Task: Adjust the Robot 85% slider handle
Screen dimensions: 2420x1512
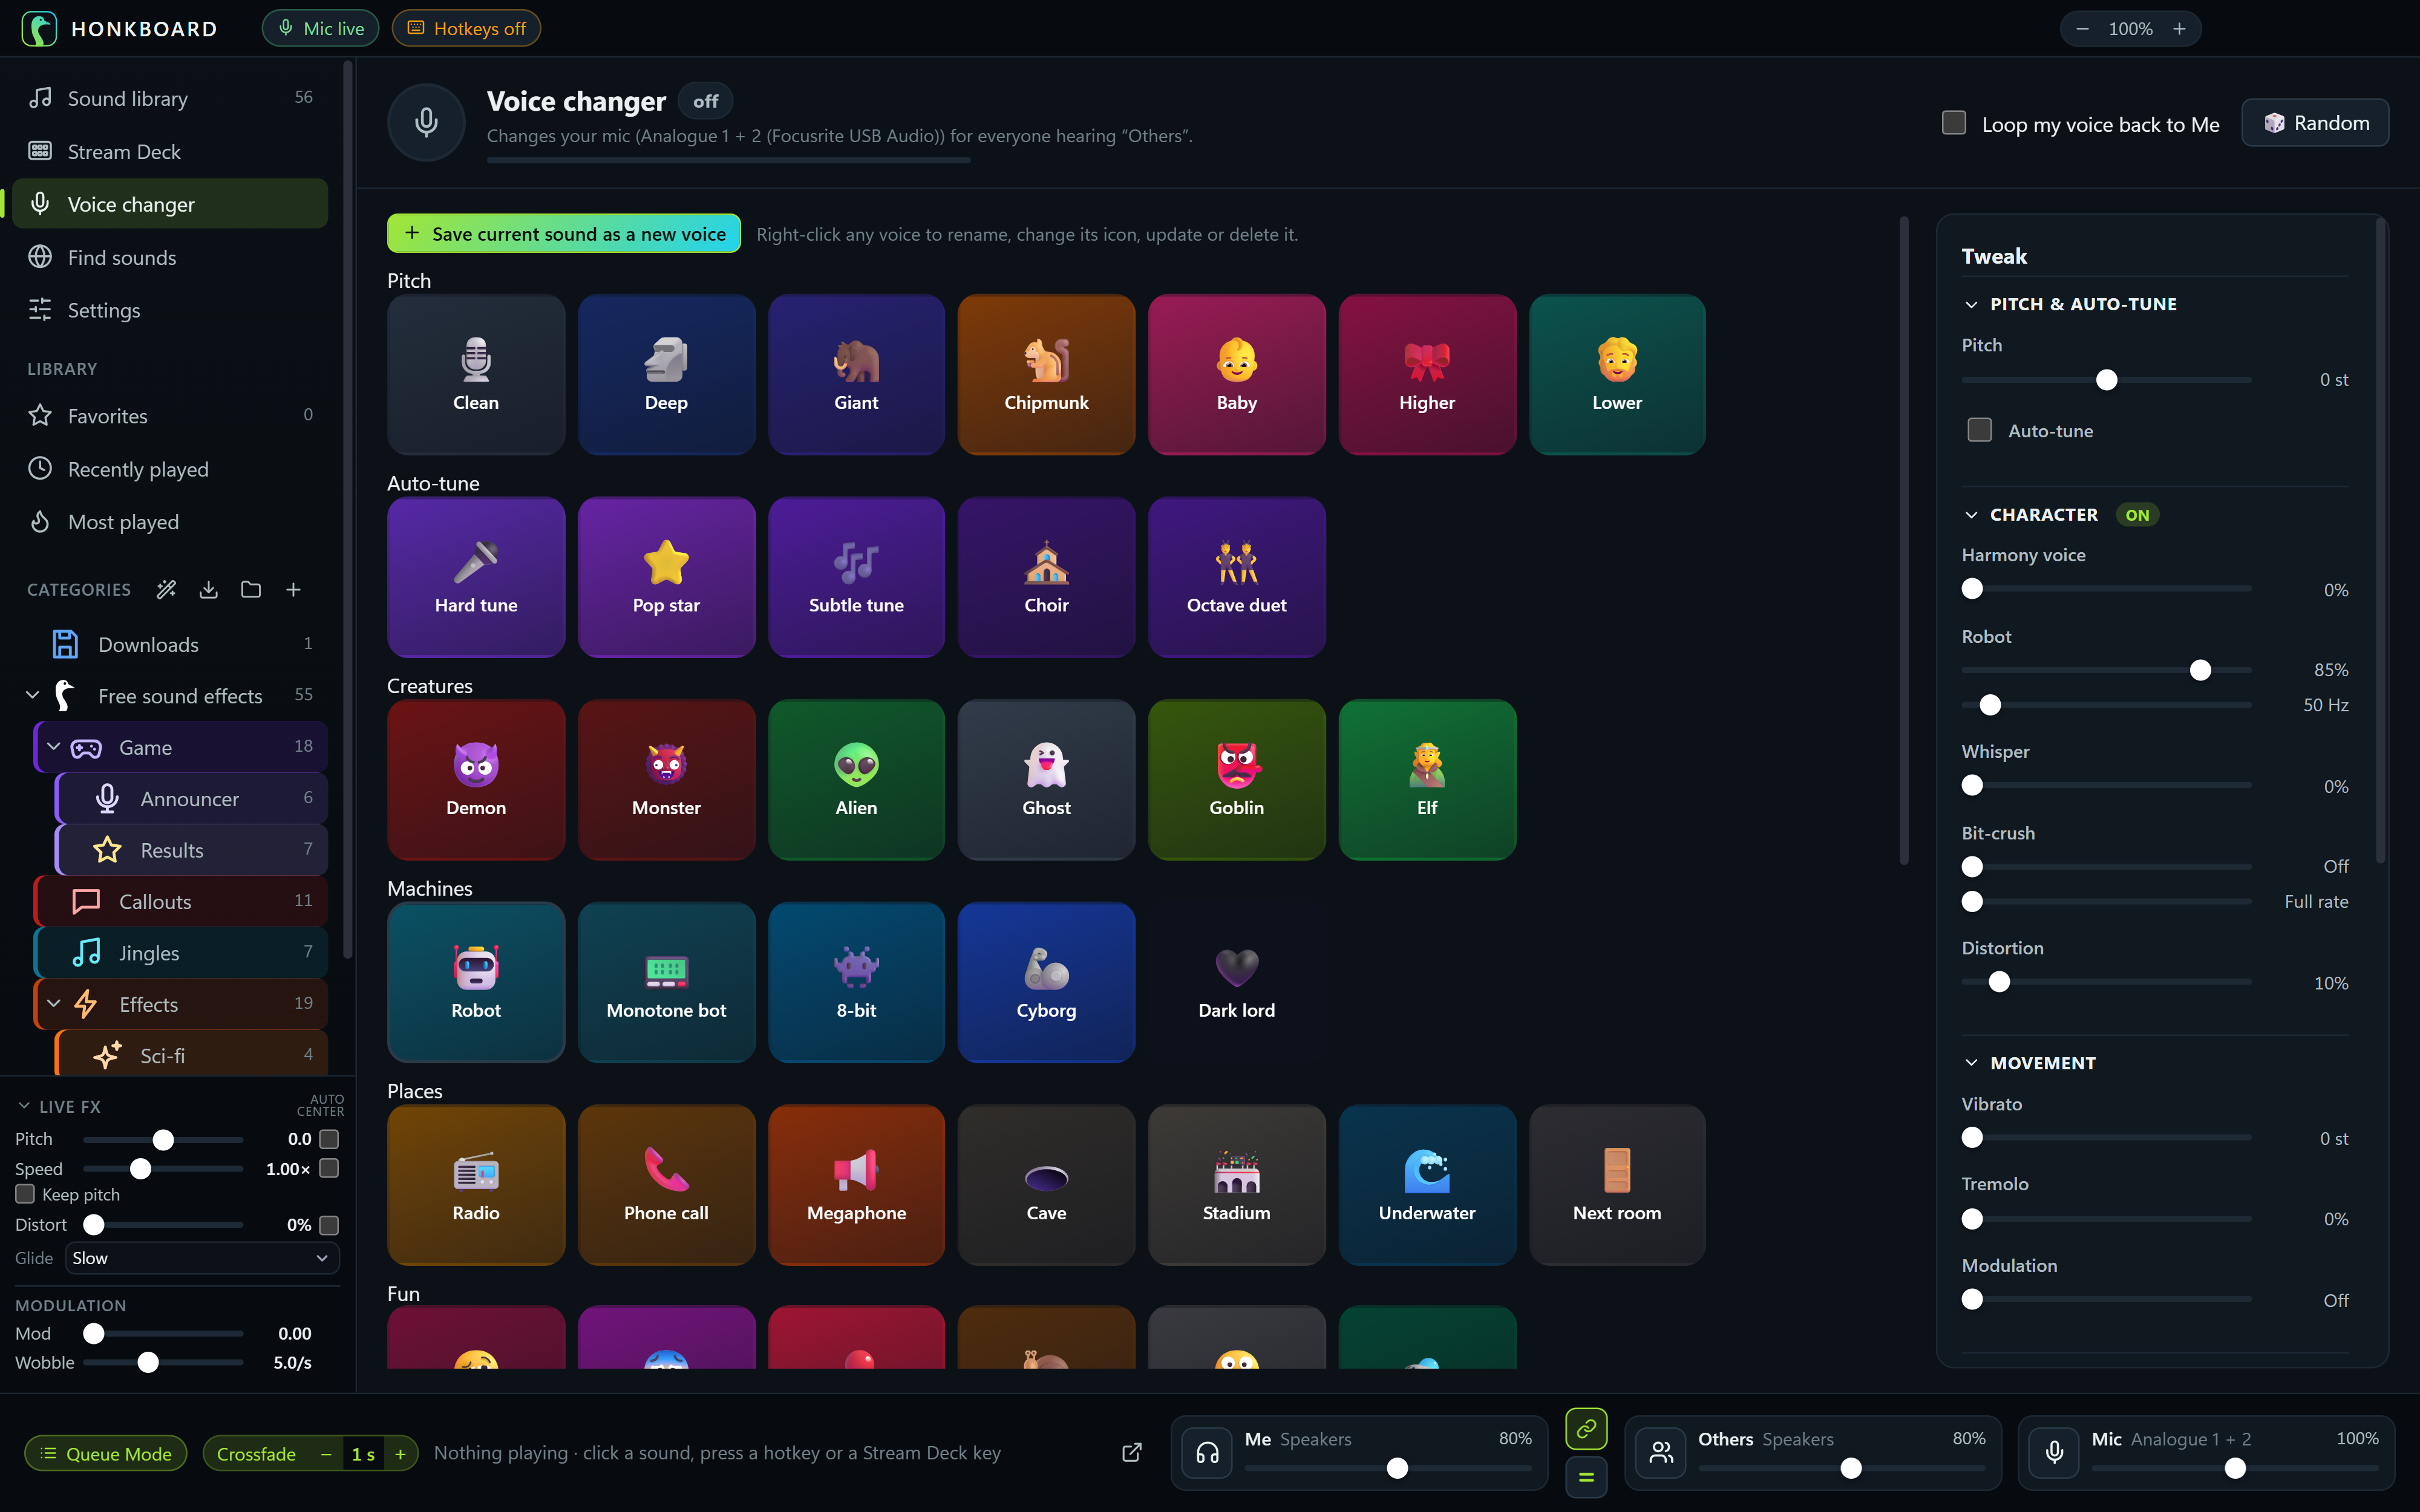Action: pyautogui.click(x=2200, y=670)
